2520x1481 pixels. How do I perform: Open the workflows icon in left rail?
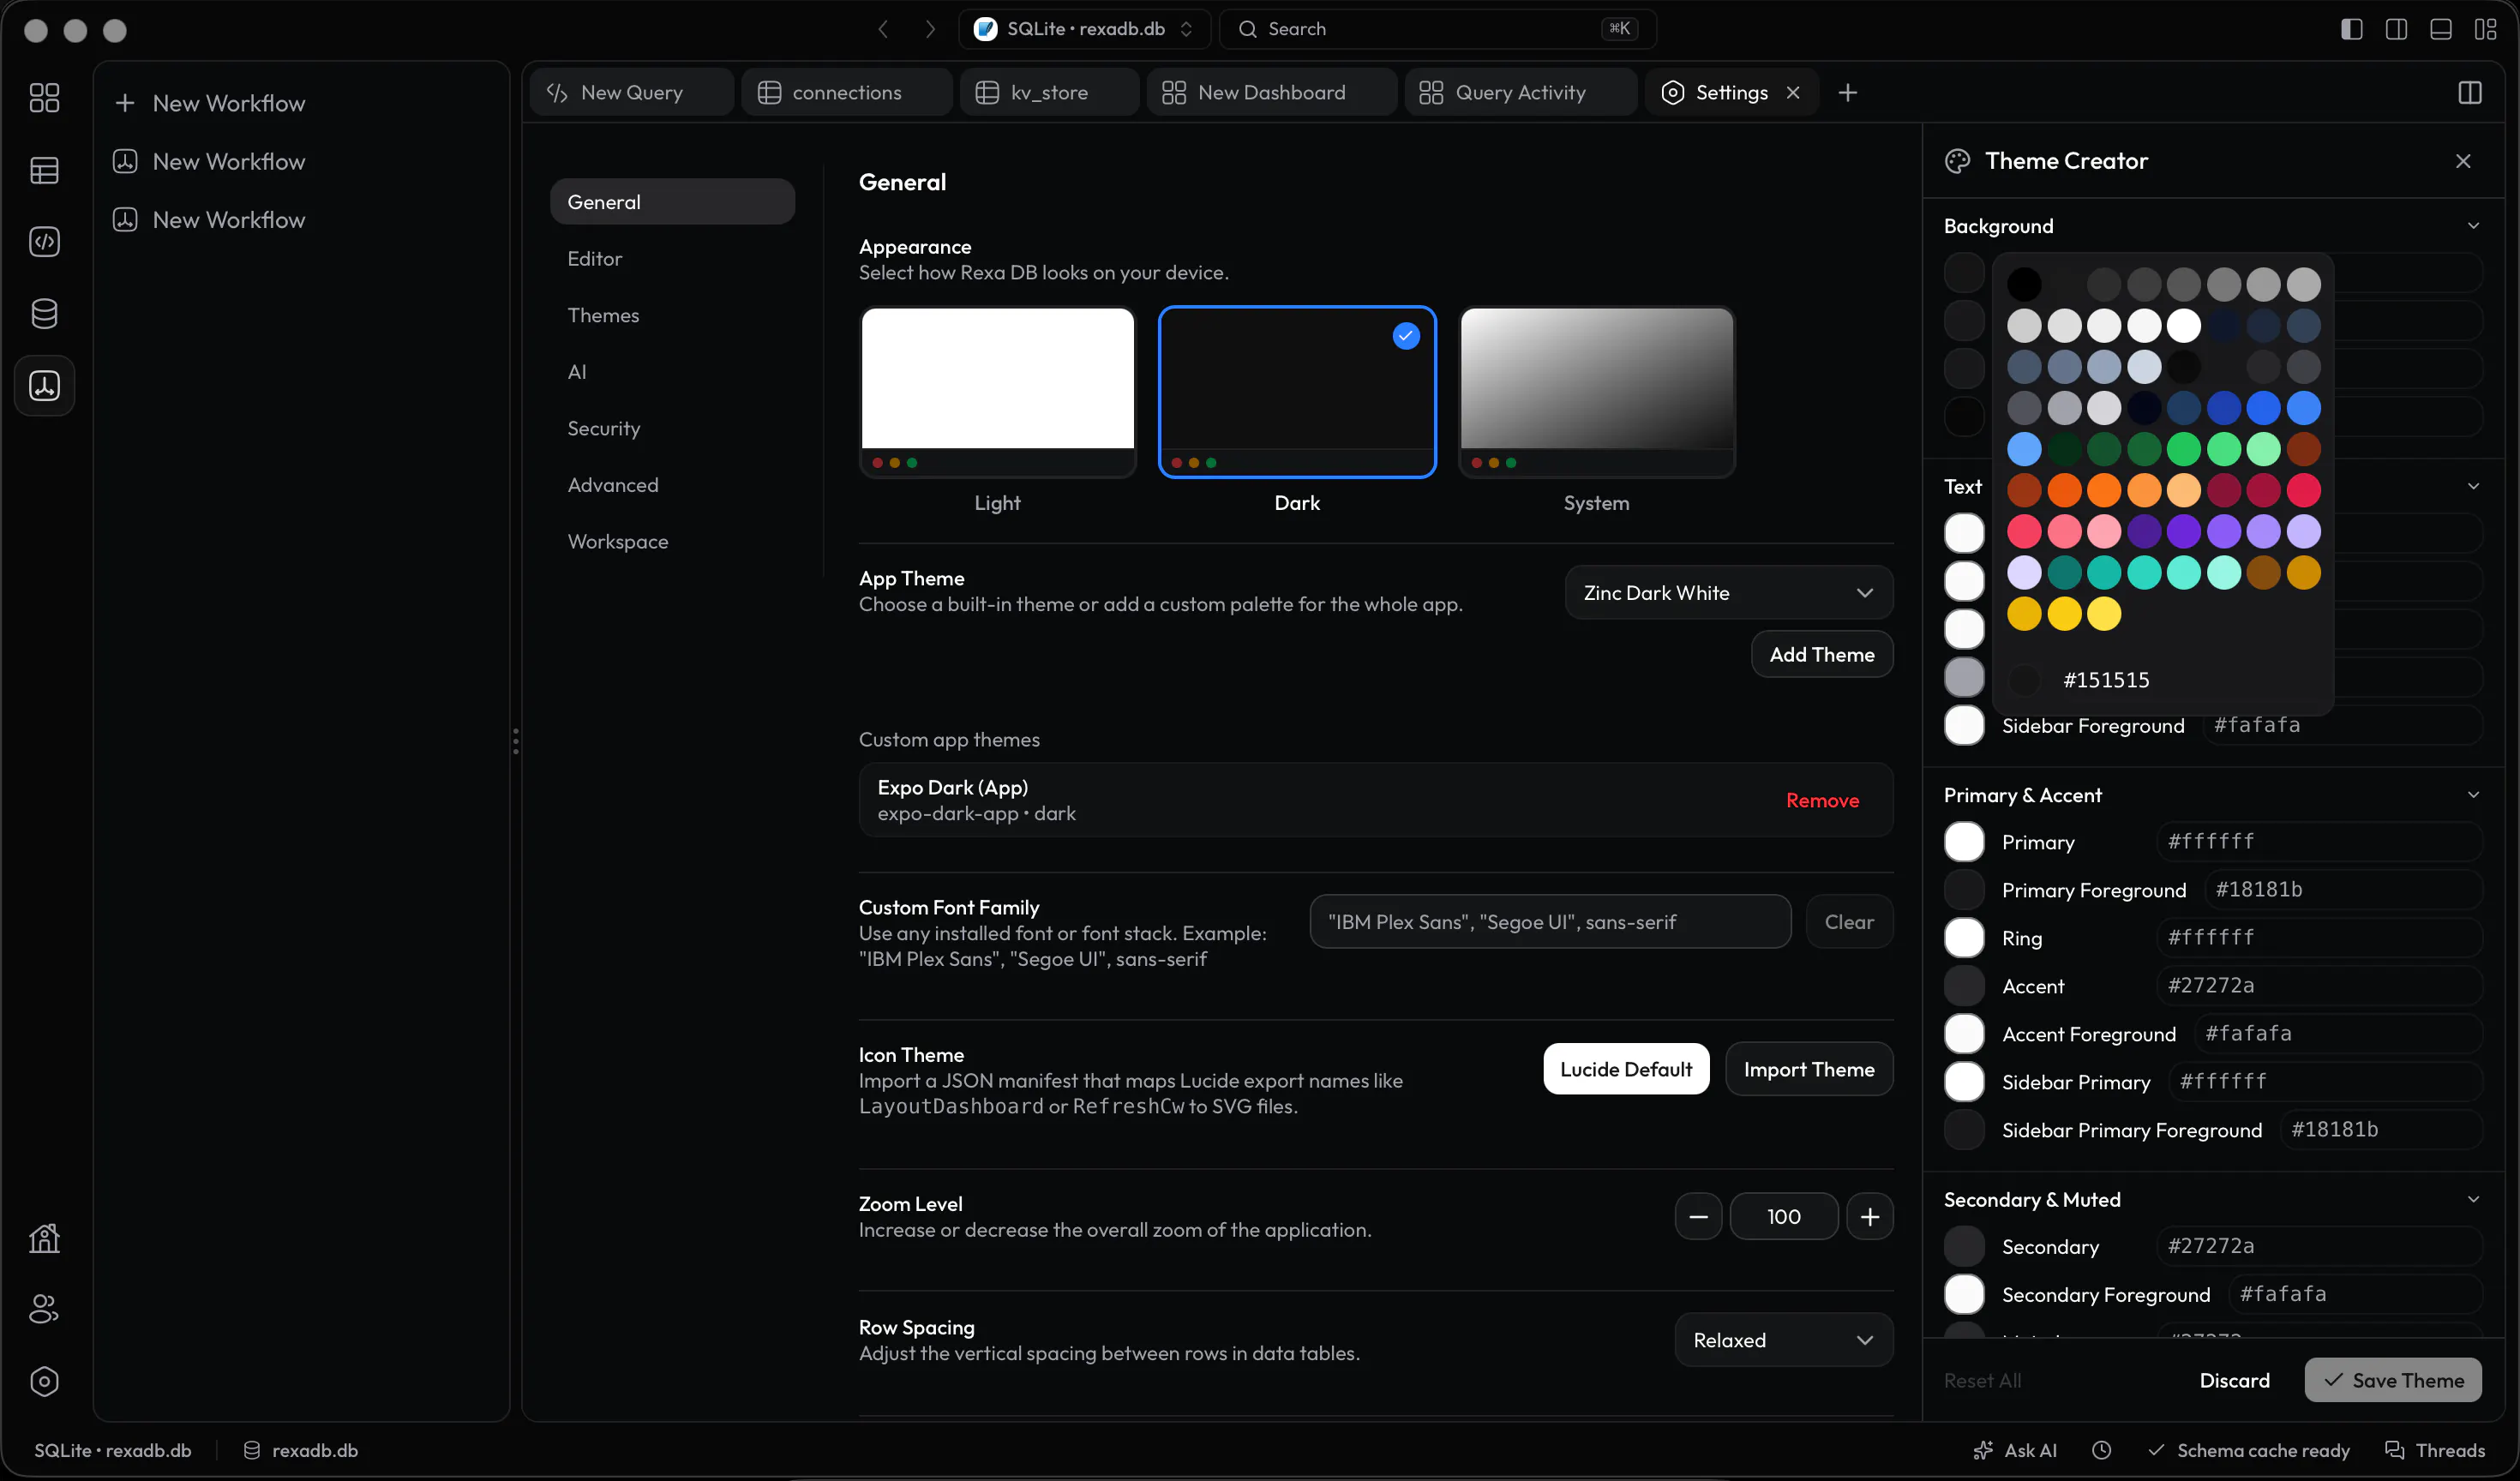[x=44, y=385]
